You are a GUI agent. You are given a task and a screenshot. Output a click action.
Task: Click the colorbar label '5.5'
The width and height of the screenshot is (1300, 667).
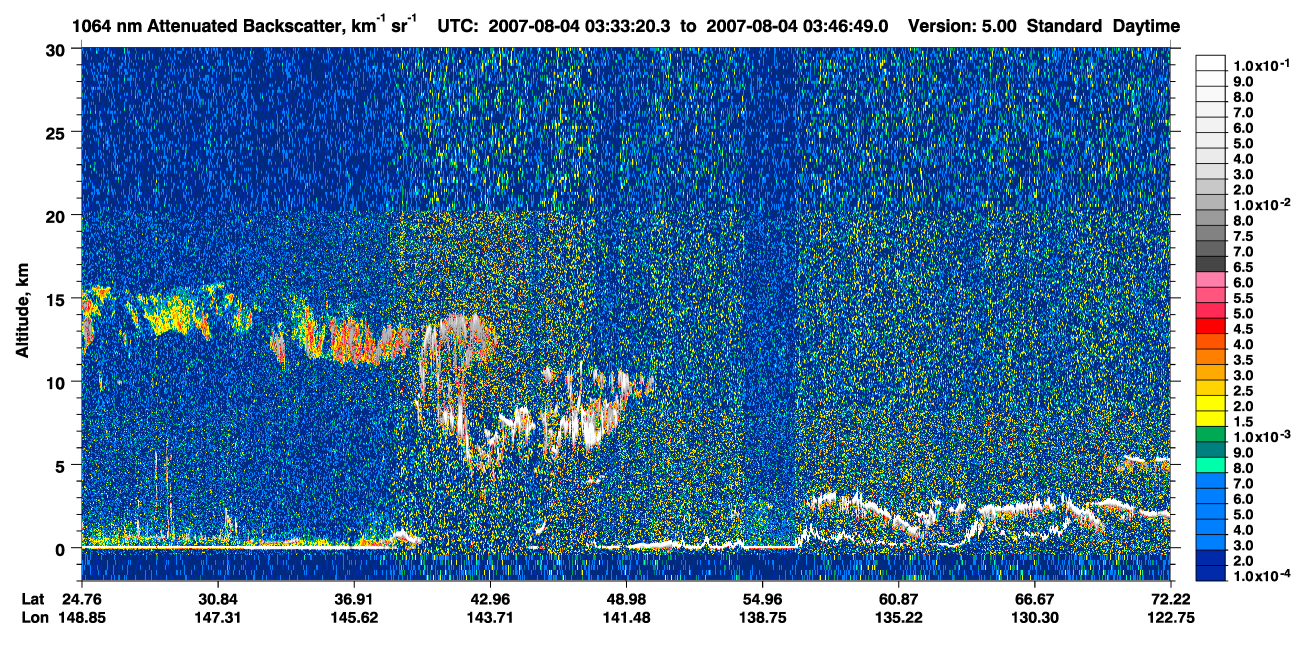click(1242, 299)
